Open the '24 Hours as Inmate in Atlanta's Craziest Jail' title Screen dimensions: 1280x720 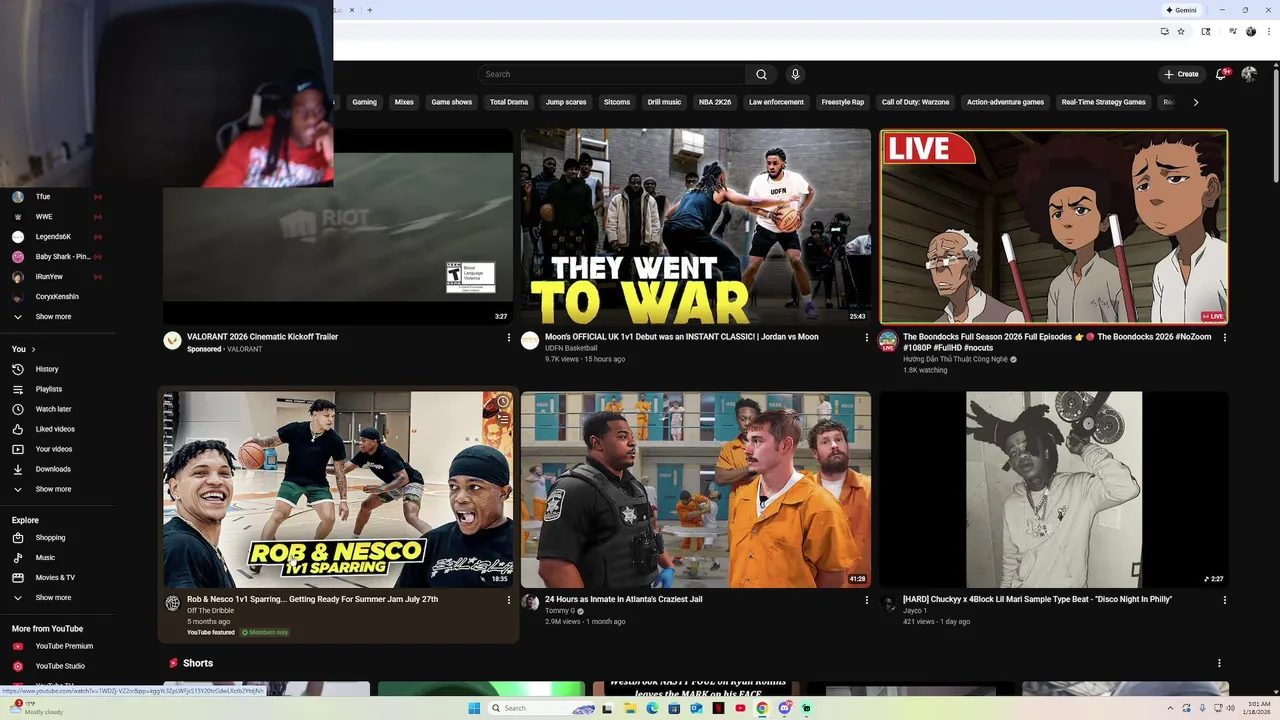(x=624, y=599)
